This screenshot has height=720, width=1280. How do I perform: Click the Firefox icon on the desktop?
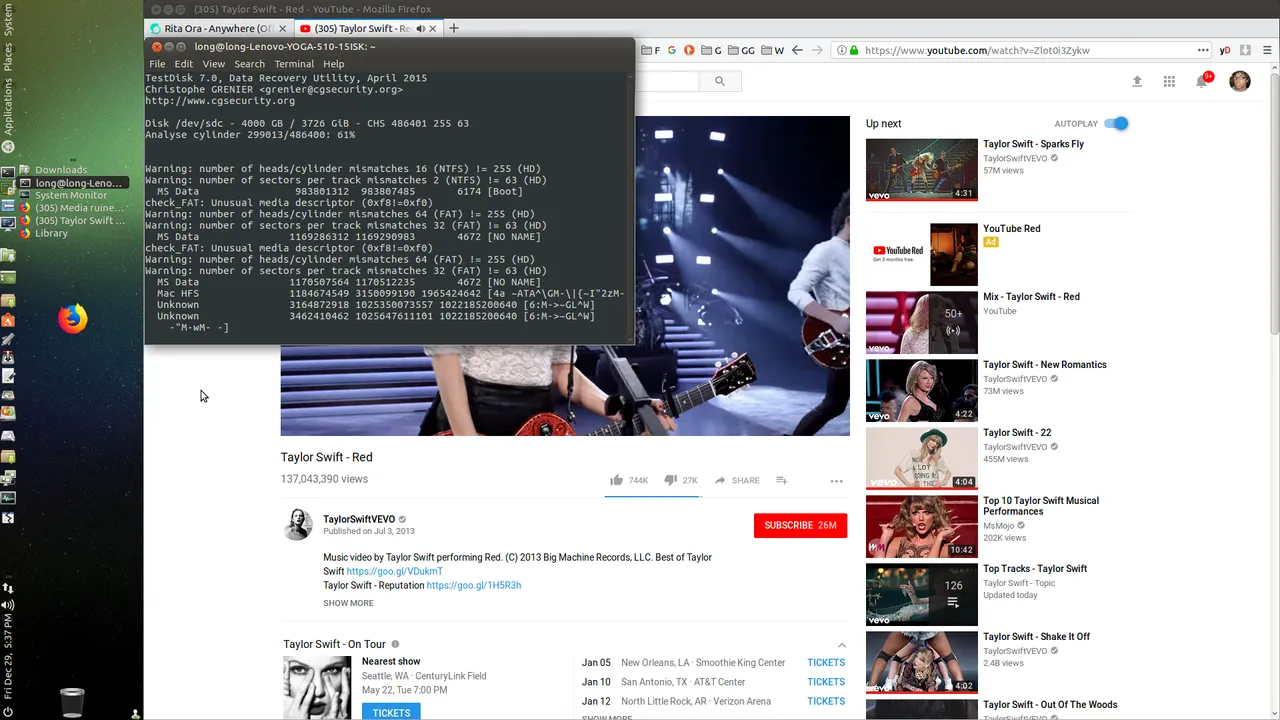coord(72,319)
